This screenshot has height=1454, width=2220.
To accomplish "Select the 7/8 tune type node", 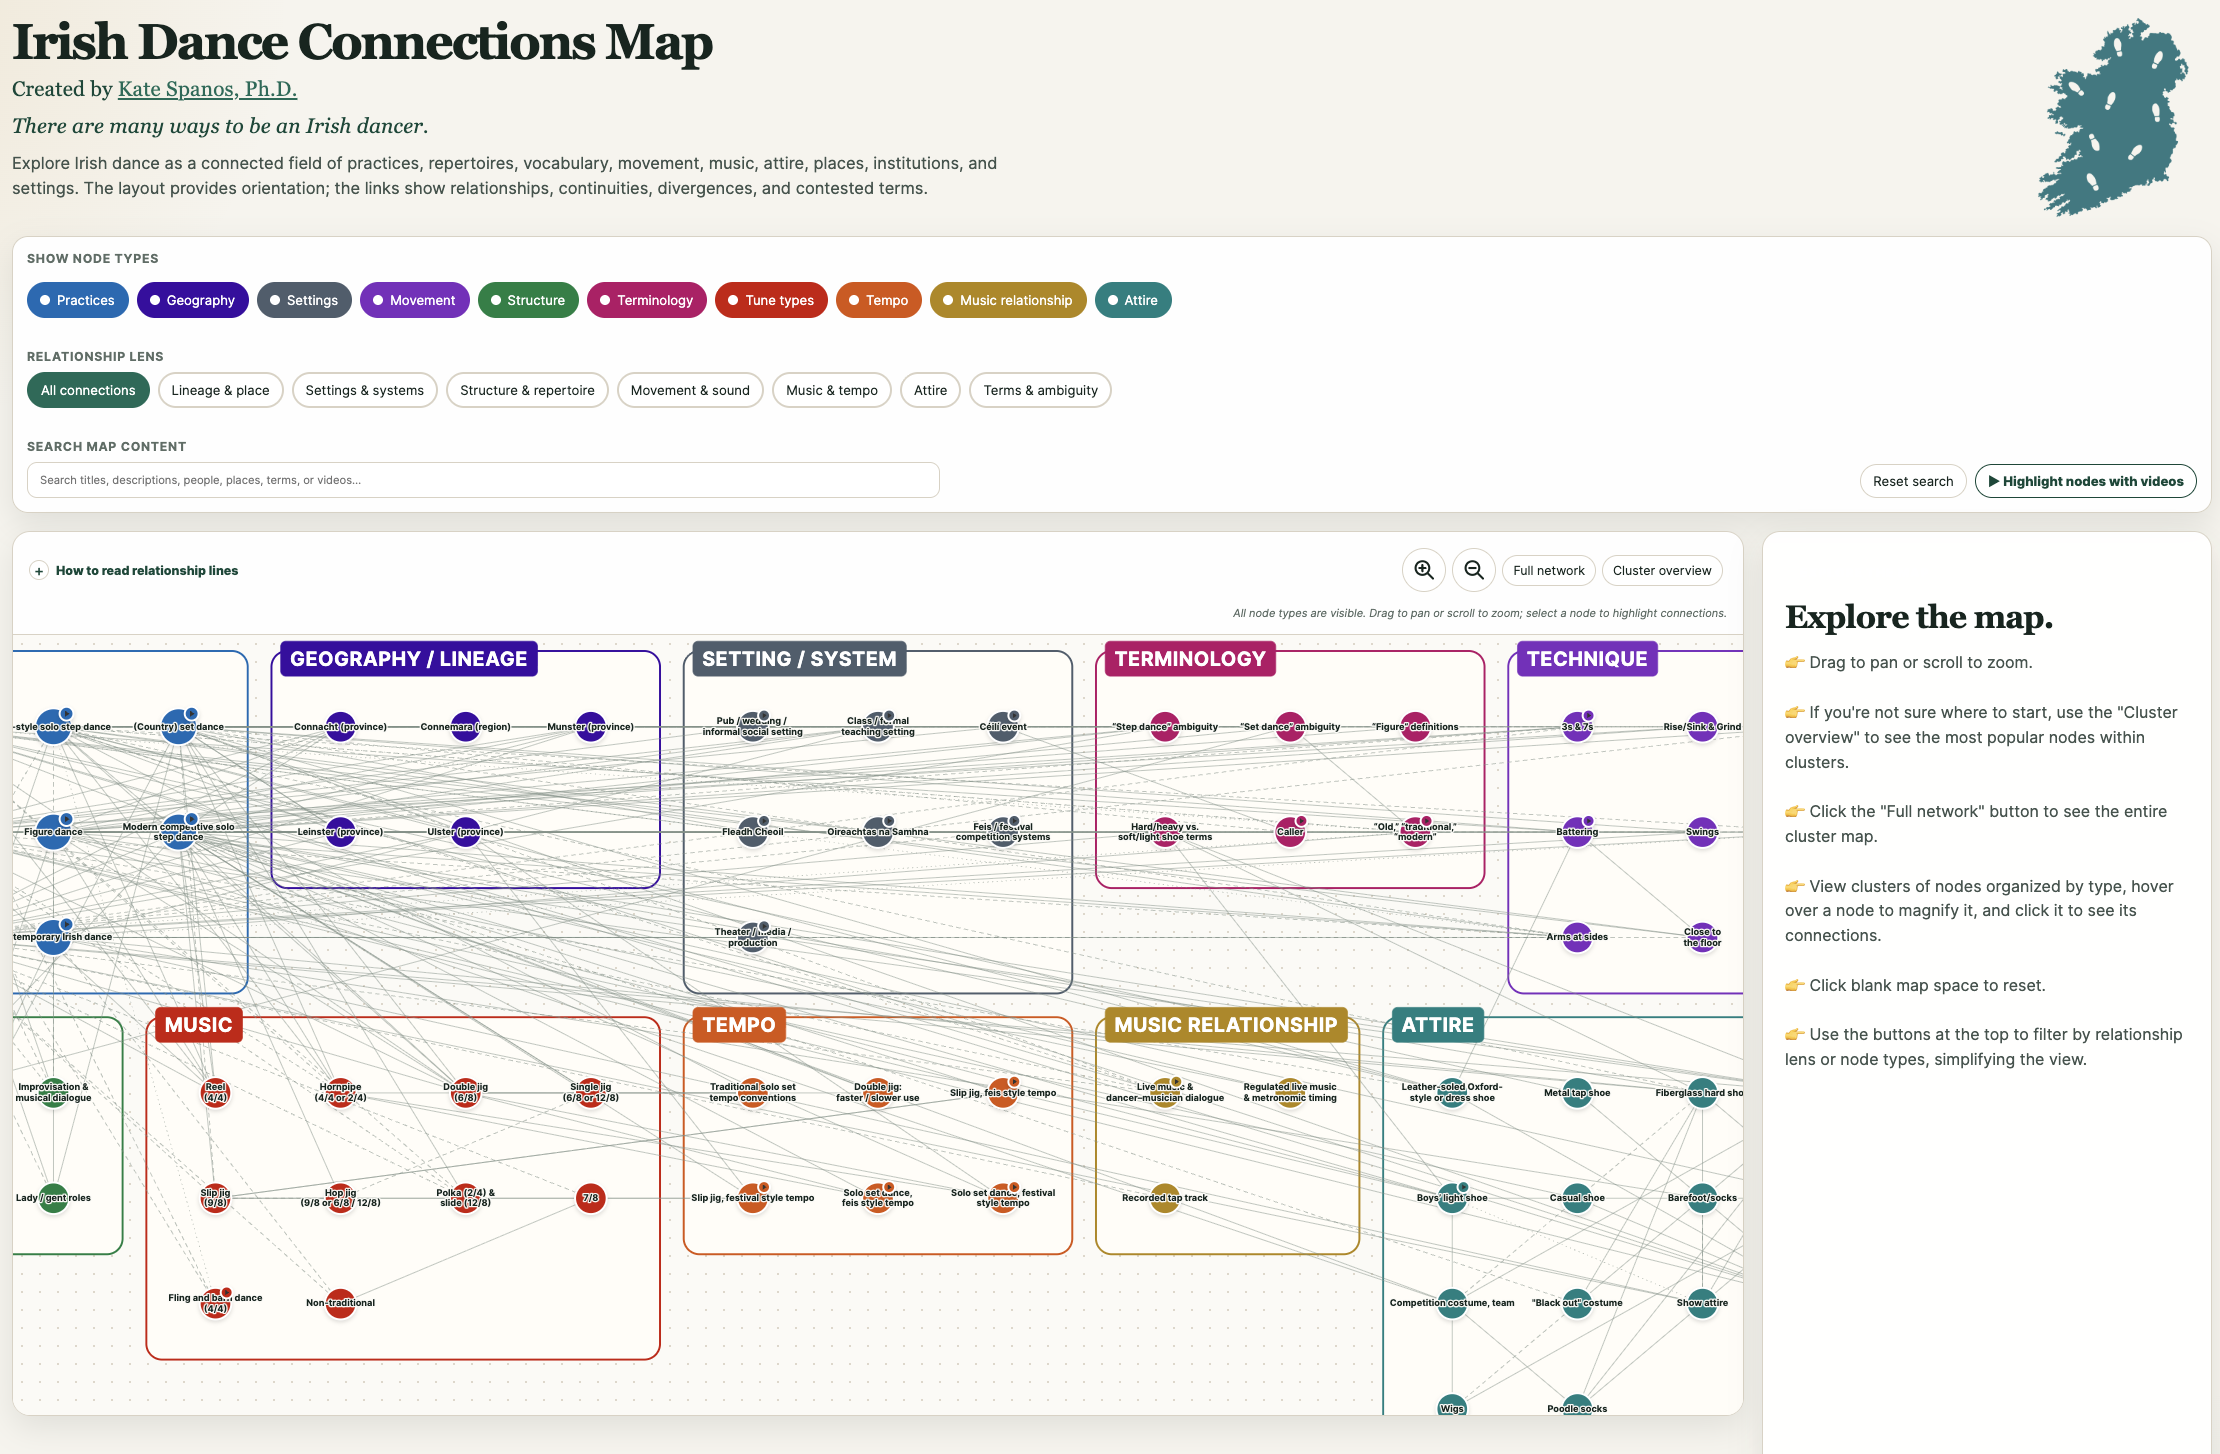I will pyautogui.click(x=591, y=1198).
